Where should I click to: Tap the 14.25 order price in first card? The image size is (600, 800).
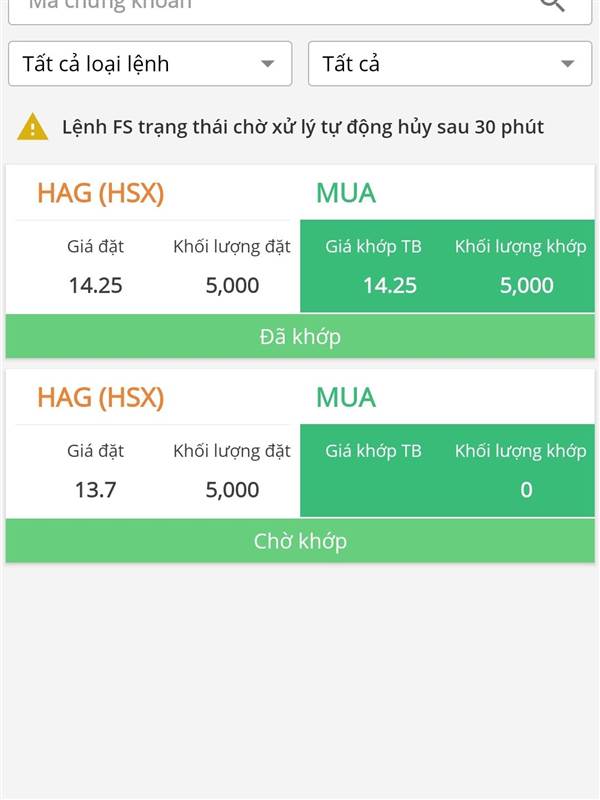95,285
